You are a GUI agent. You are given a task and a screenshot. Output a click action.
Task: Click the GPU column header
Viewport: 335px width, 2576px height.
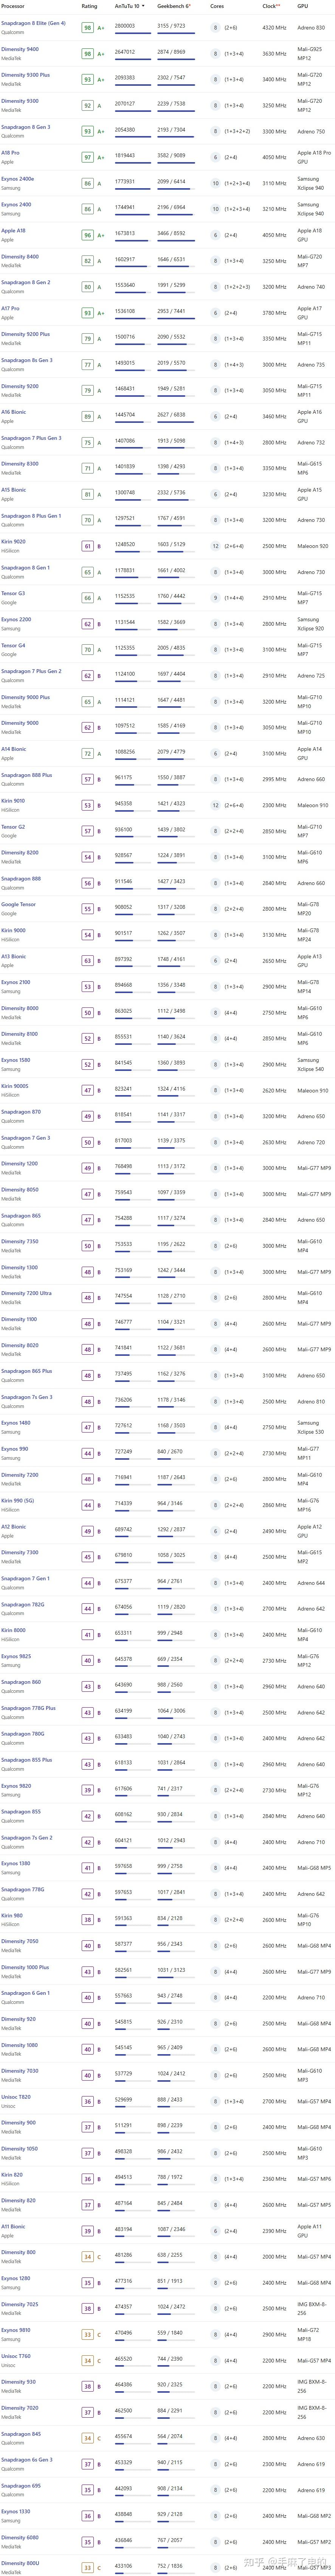pos(302,6)
